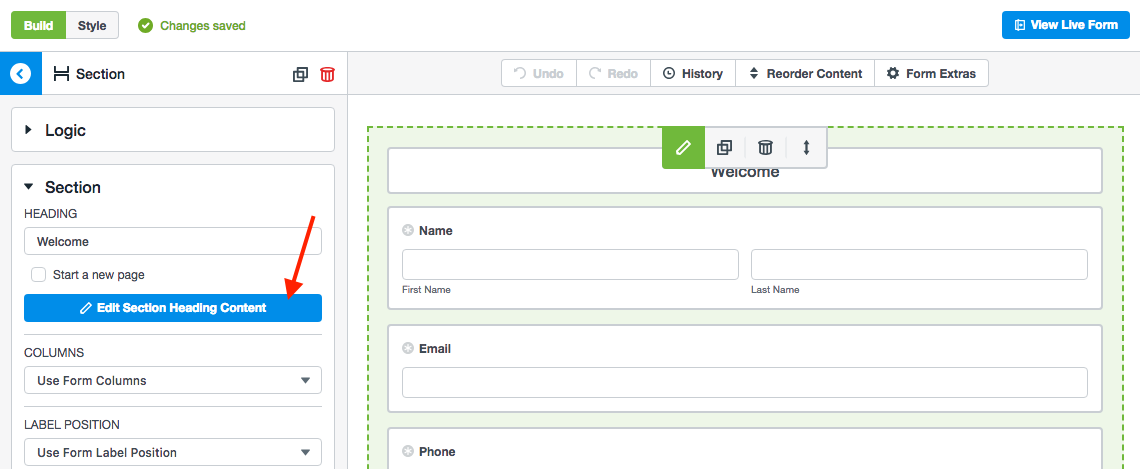The width and height of the screenshot is (1140, 469).
Task: Click the gear icon beside Email field
Action: click(408, 349)
